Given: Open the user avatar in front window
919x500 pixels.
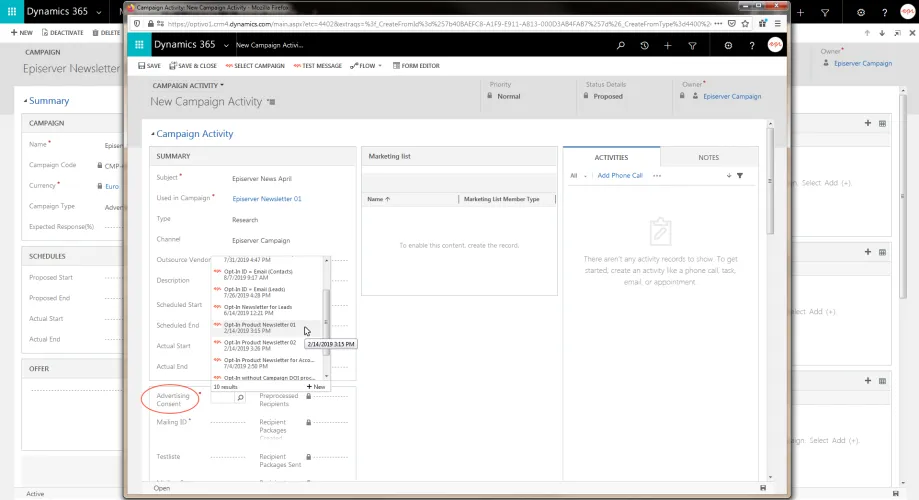Looking at the screenshot, I should click(x=775, y=45).
